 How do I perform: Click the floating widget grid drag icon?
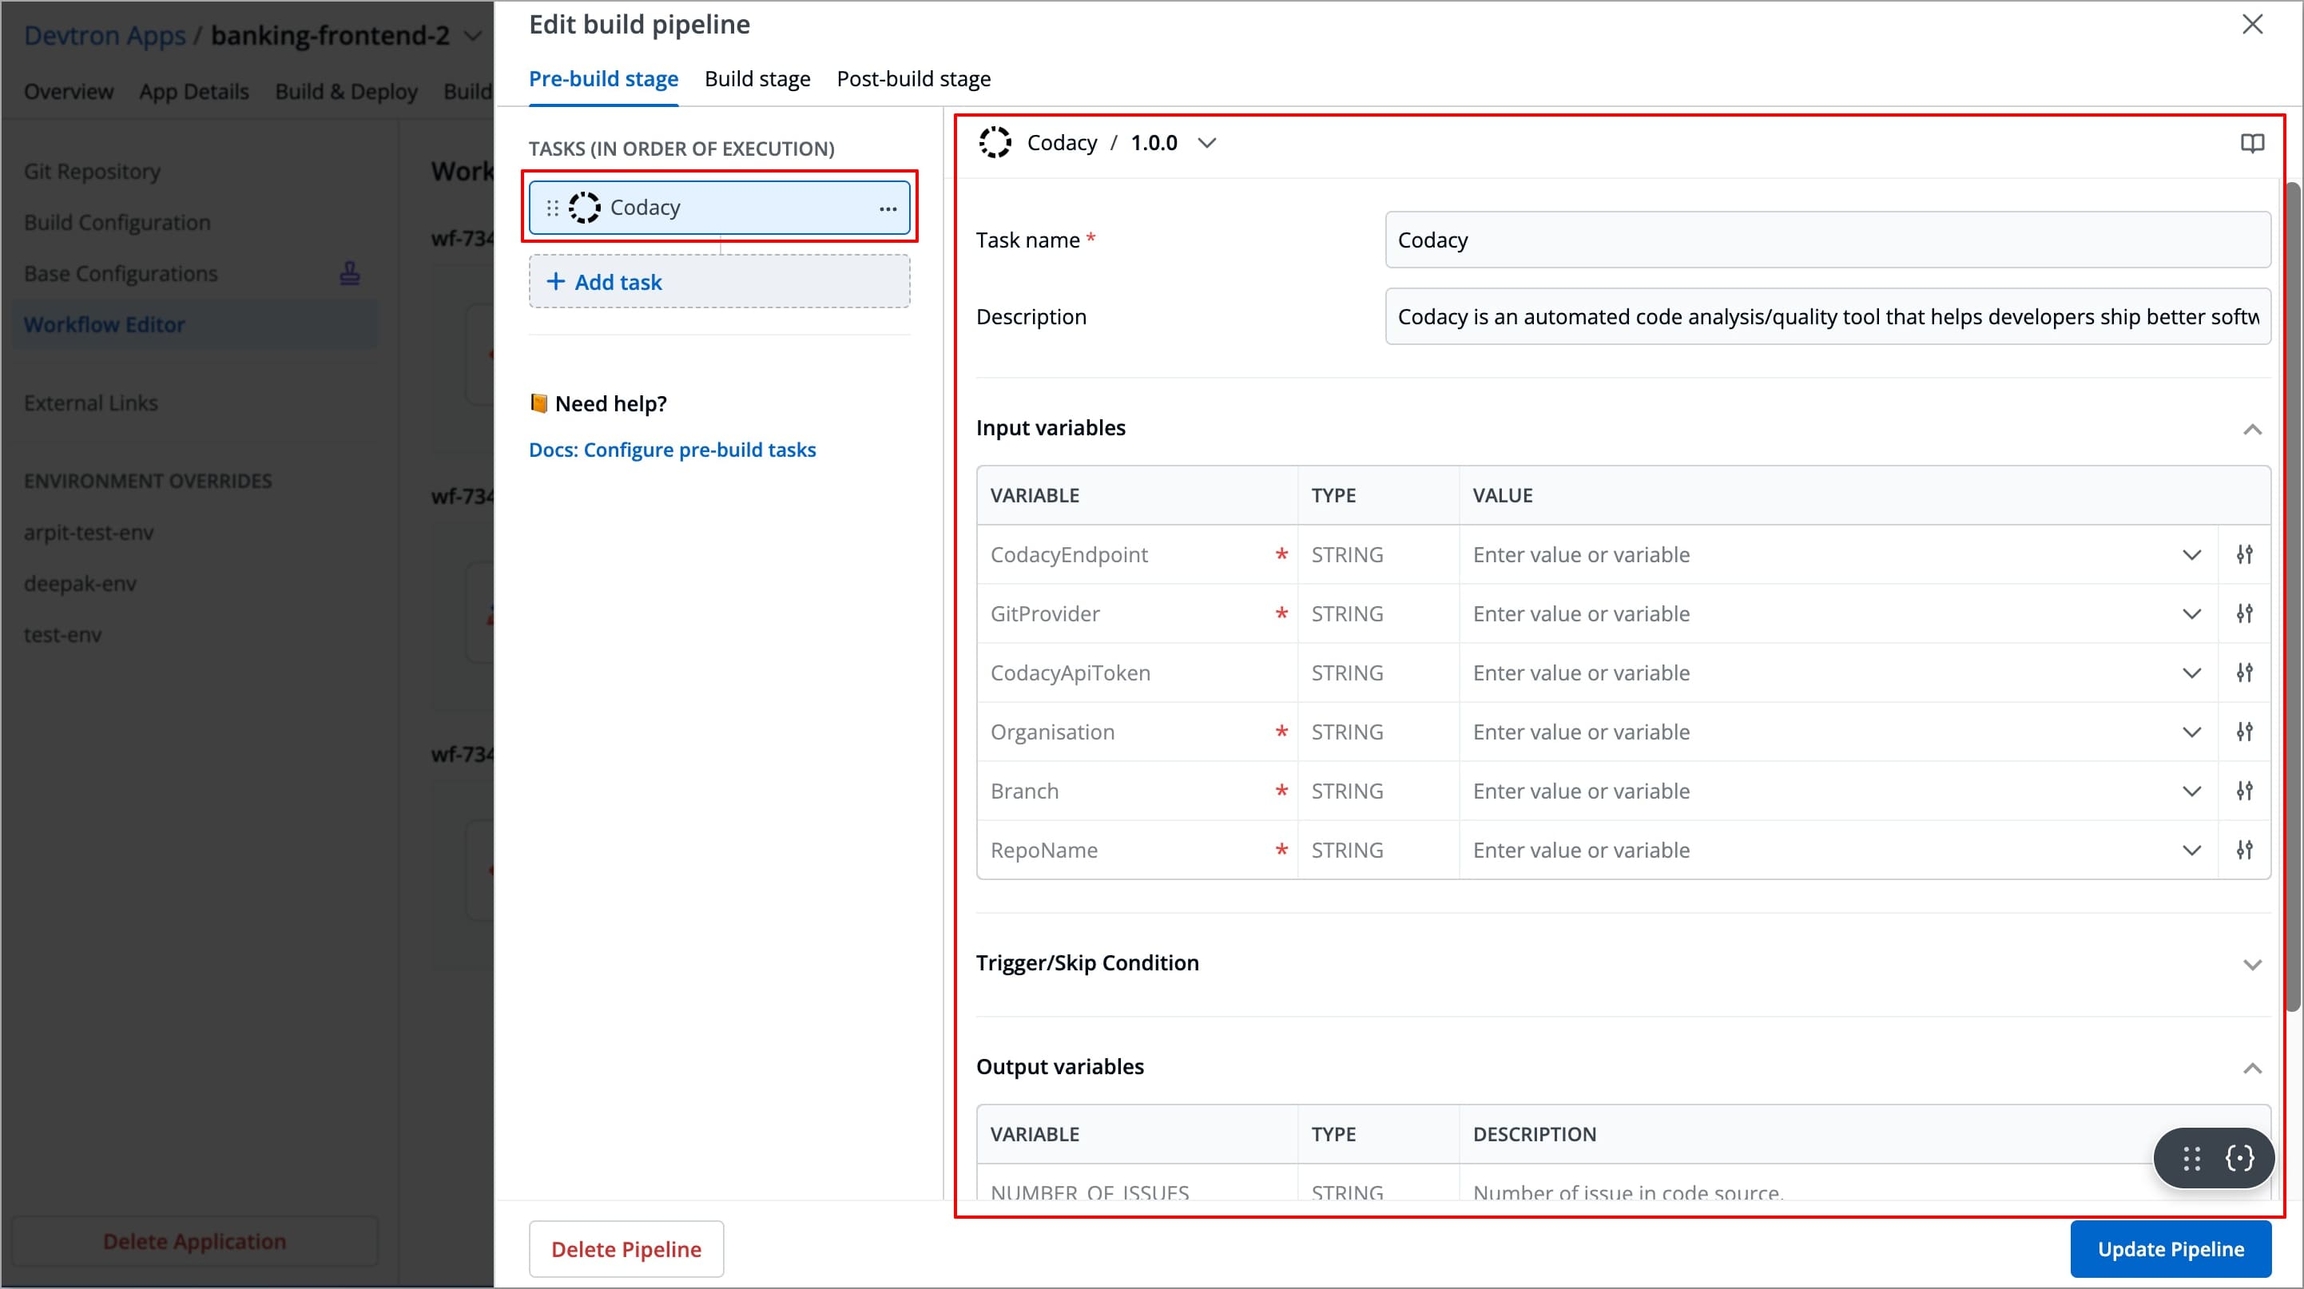click(2191, 1158)
